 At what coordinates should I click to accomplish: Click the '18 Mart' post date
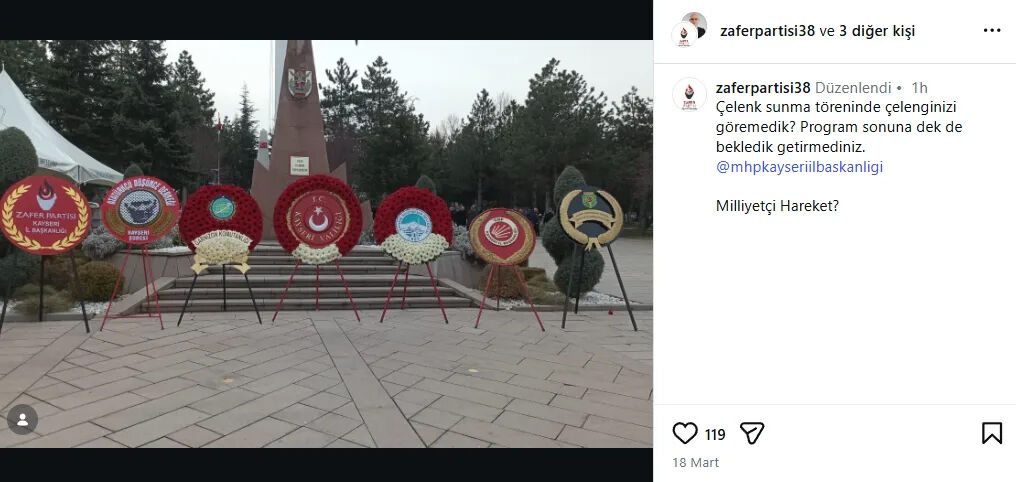click(x=695, y=463)
